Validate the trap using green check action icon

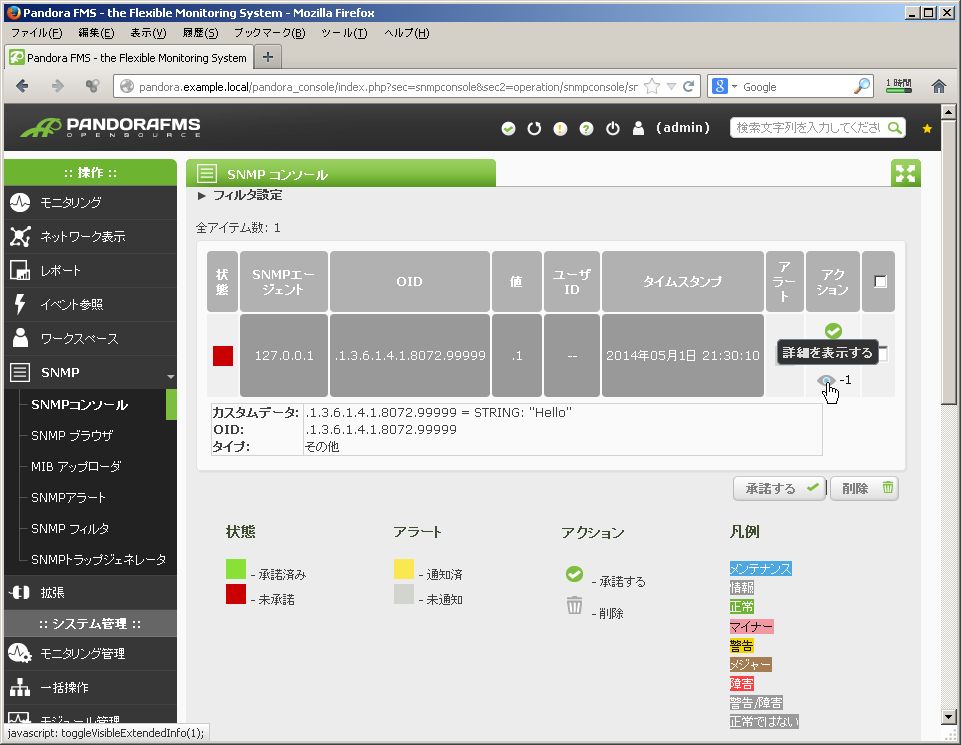pos(833,331)
